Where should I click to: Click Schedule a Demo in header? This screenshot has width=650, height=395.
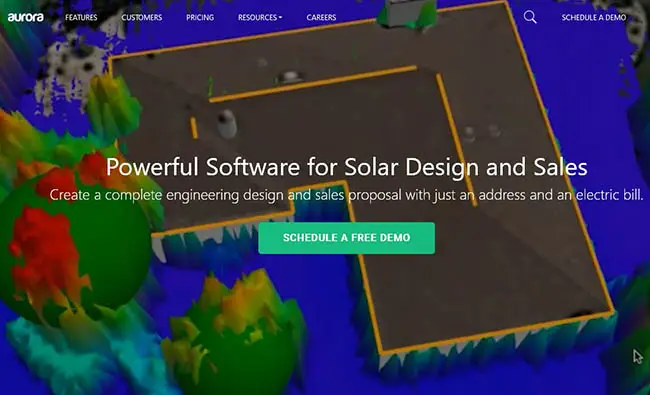594,17
